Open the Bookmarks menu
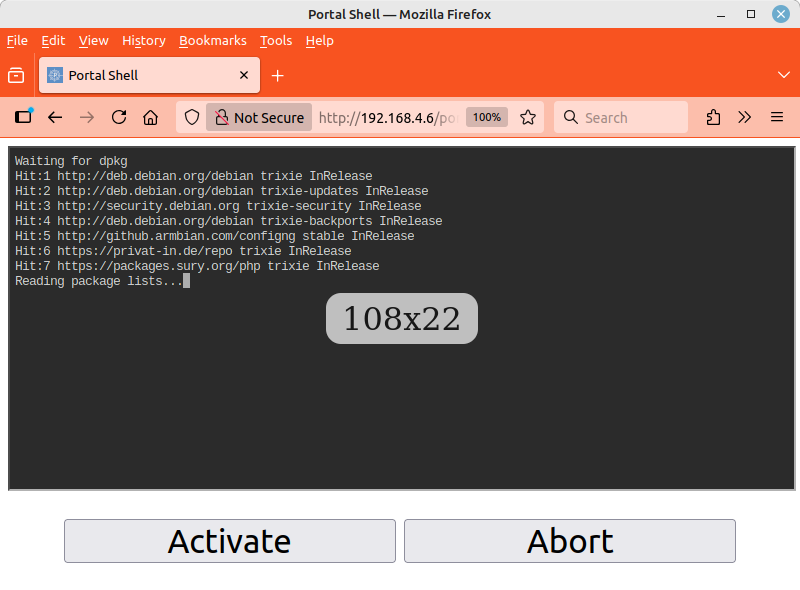Viewport: 800px width, 590px height. click(x=212, y=41)
